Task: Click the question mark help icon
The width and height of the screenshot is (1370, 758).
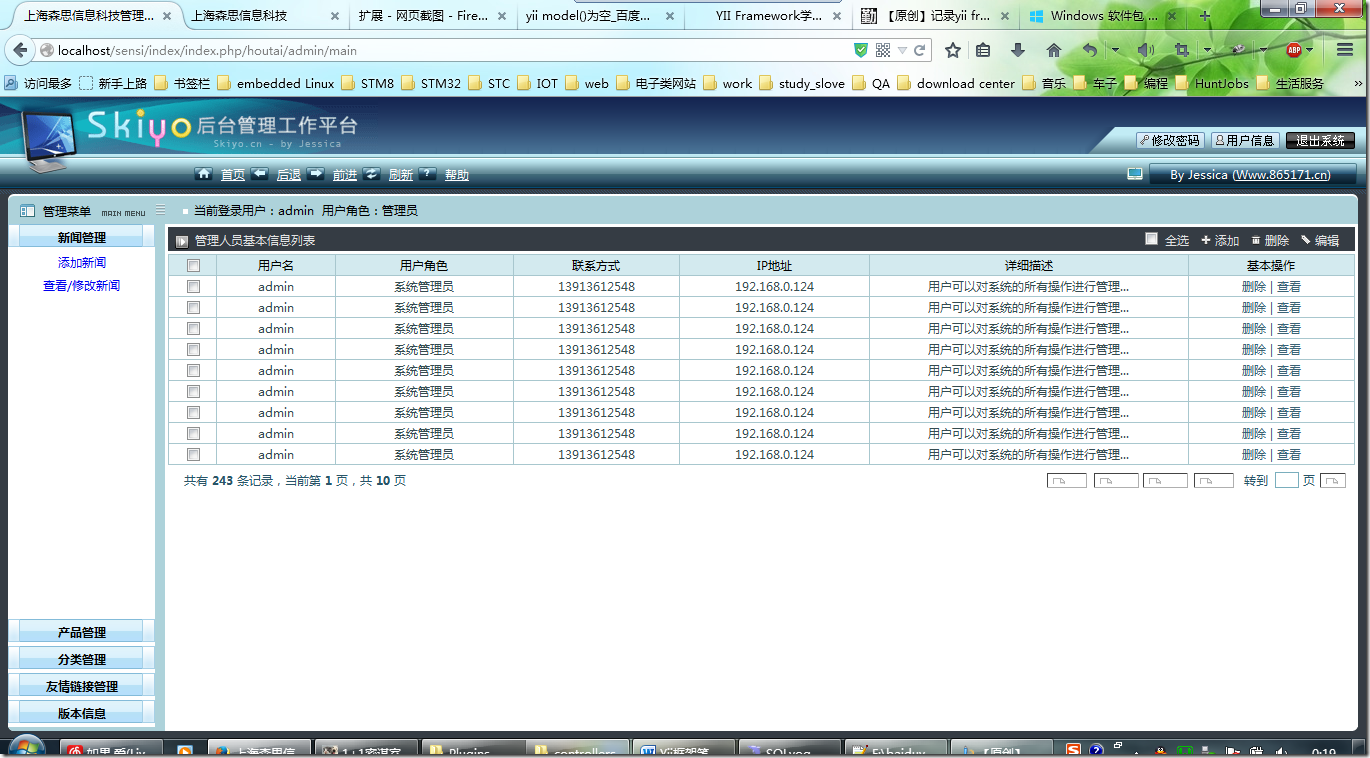Action: [427, 174]
